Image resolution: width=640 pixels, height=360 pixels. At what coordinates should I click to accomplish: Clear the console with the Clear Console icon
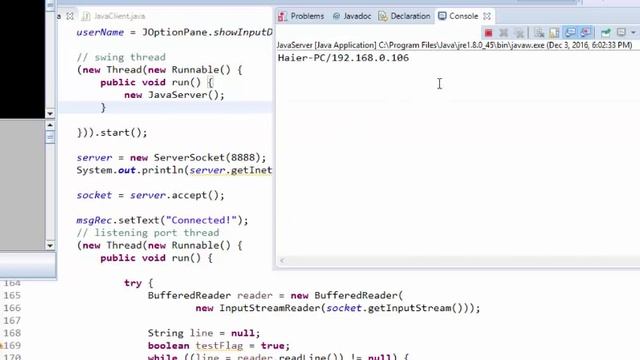point(539,33)
